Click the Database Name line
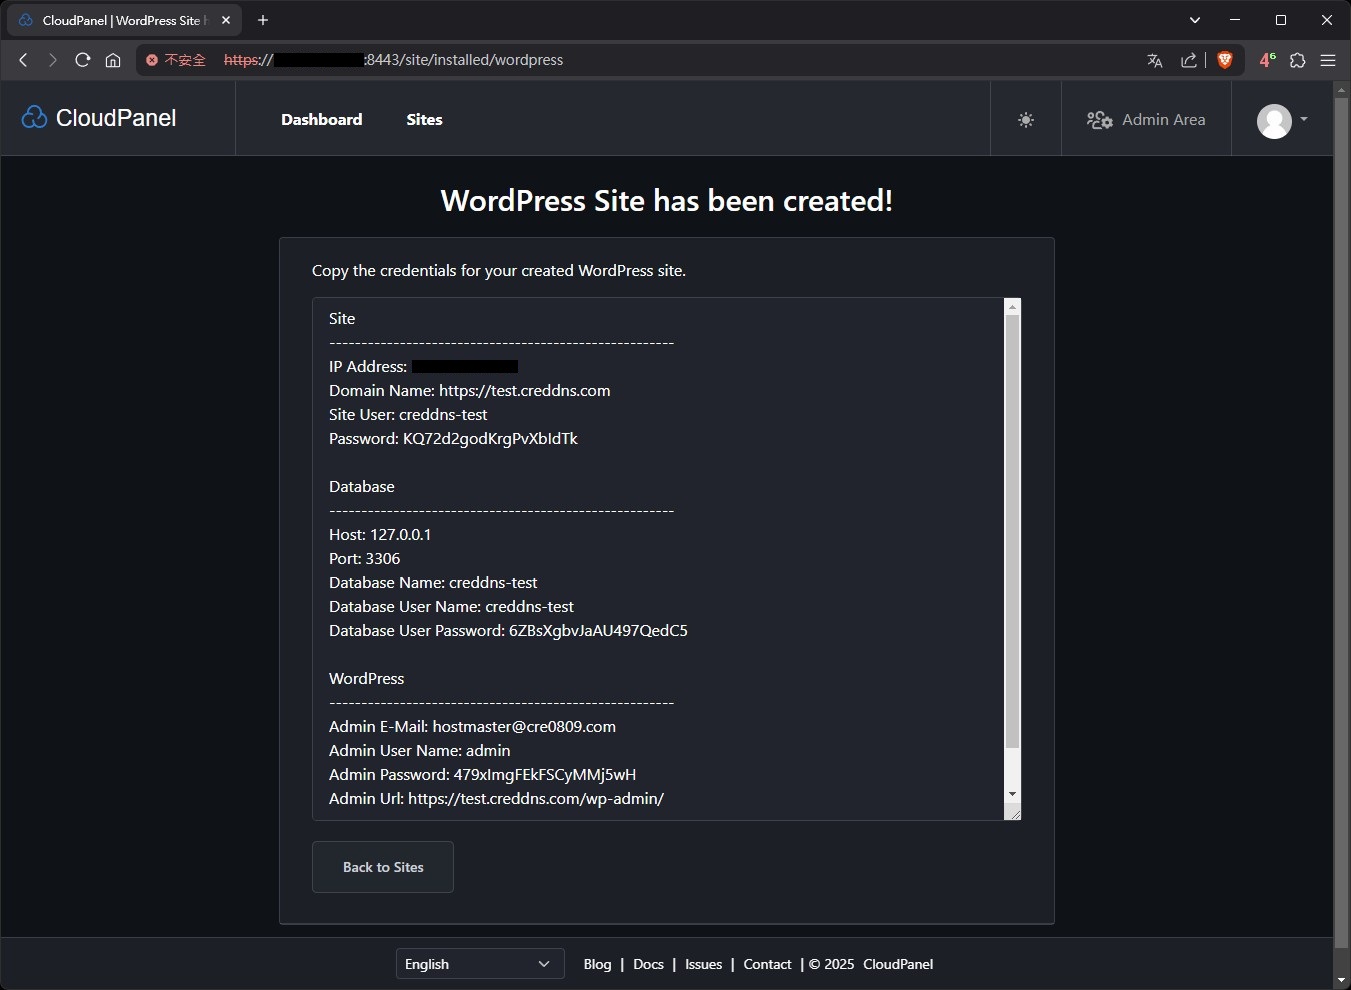Screen dimensions: 1351x990 [x=433, y=582]
